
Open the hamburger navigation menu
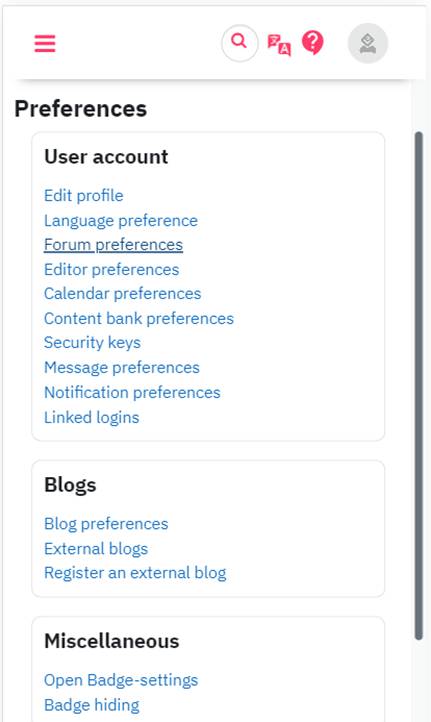point(45,44)
